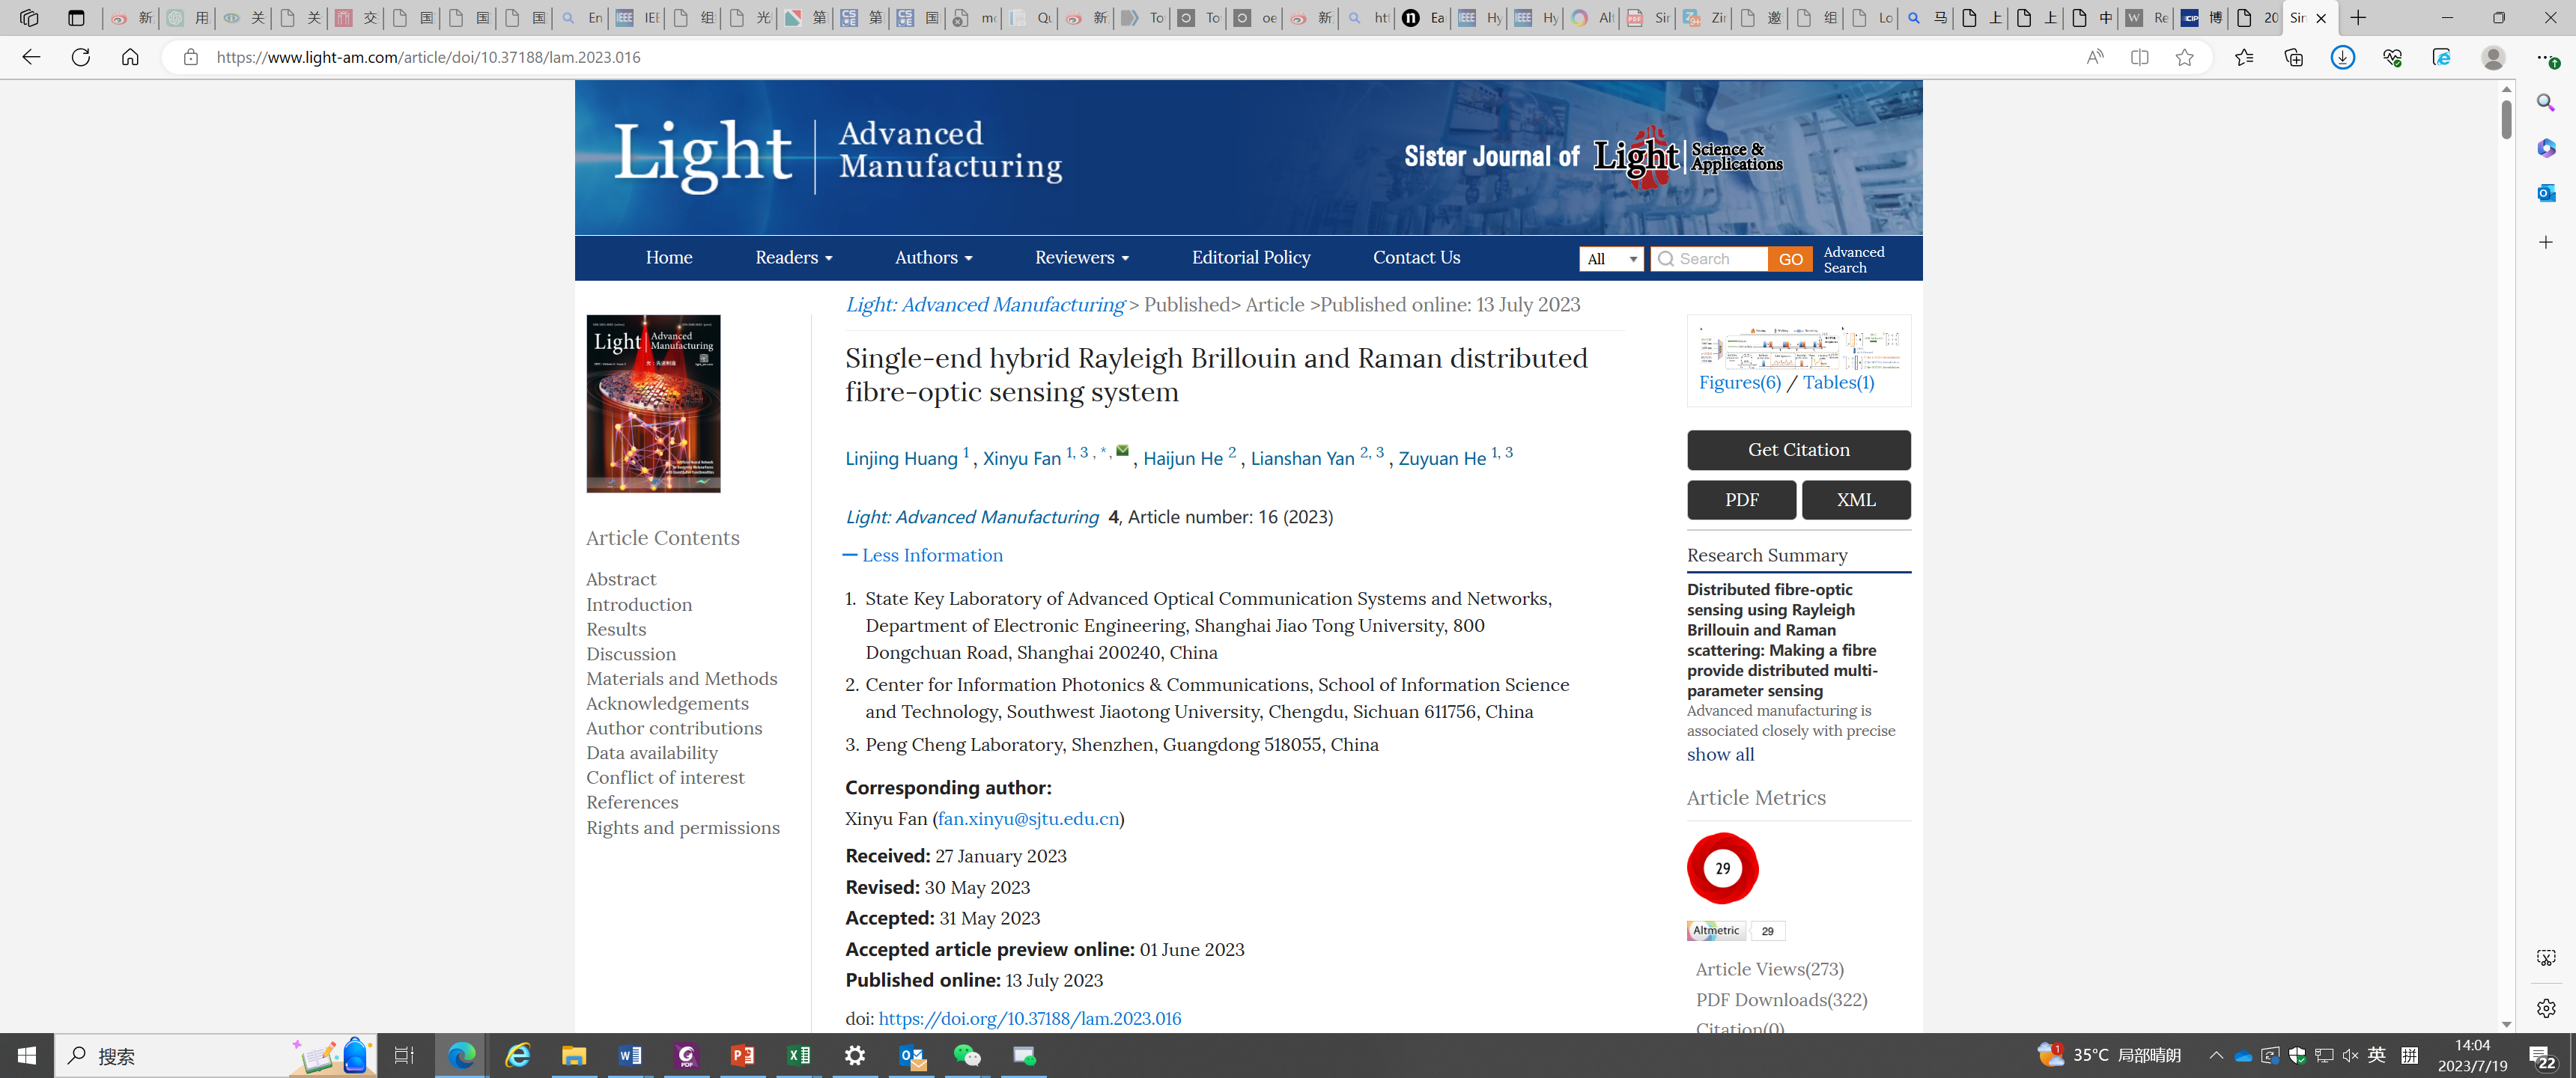Screen dimensions: 2576x1078
Task: Launch Outlook from the Edge sidebar
Action: pos(2546,192)
